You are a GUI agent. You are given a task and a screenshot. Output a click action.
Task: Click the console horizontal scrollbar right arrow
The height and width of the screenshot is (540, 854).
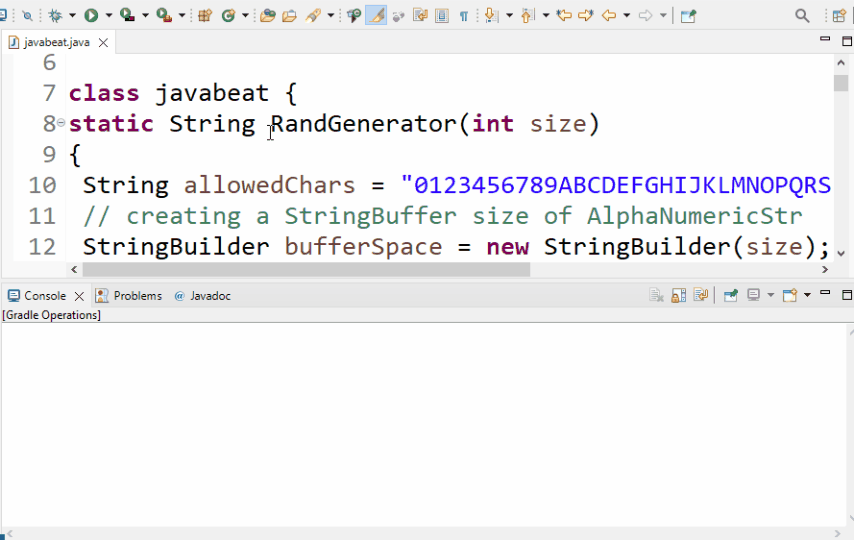837,533
